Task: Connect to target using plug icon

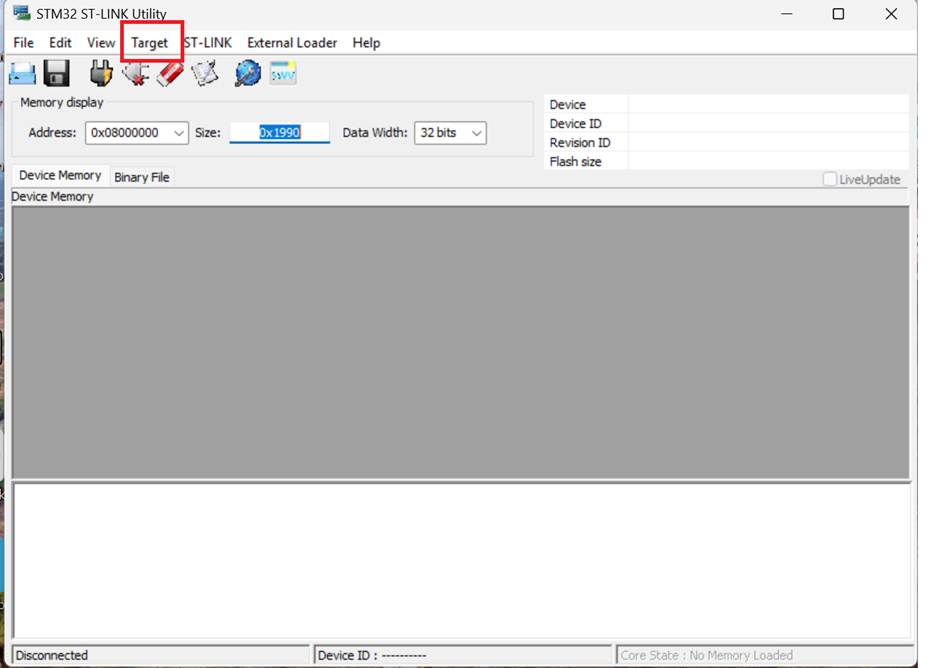Action: (x=101, y=73)
